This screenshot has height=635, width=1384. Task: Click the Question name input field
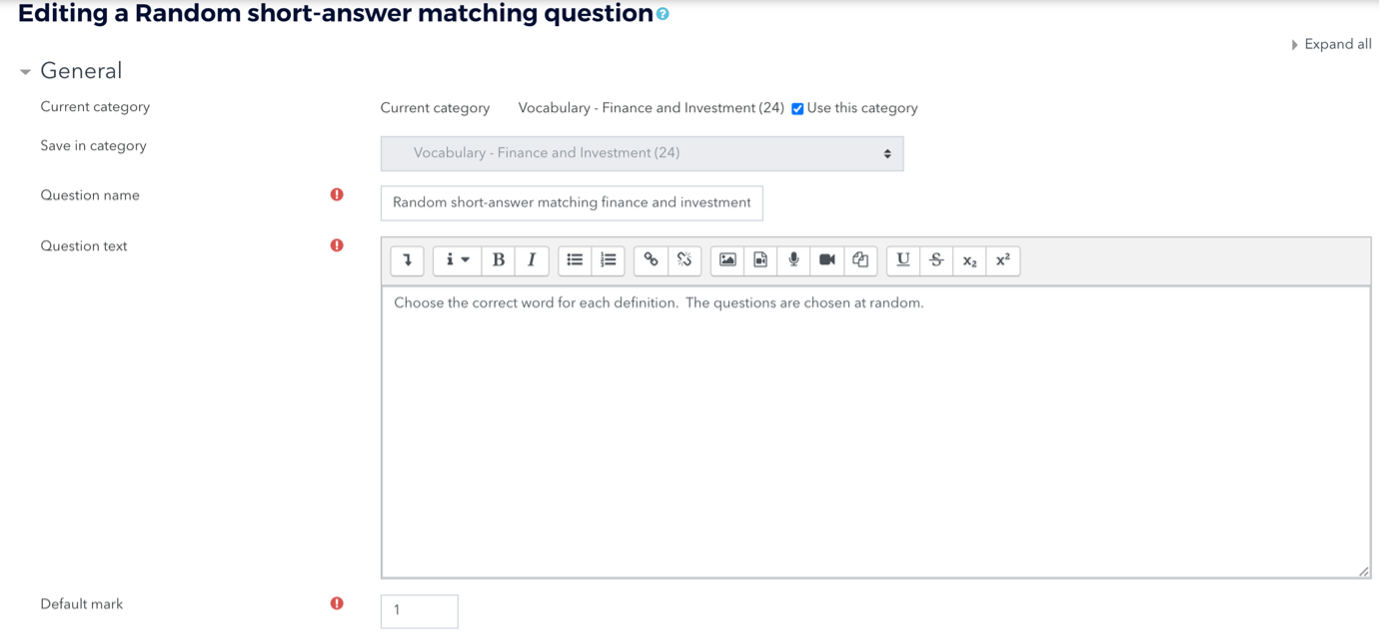tap(571, 203)
